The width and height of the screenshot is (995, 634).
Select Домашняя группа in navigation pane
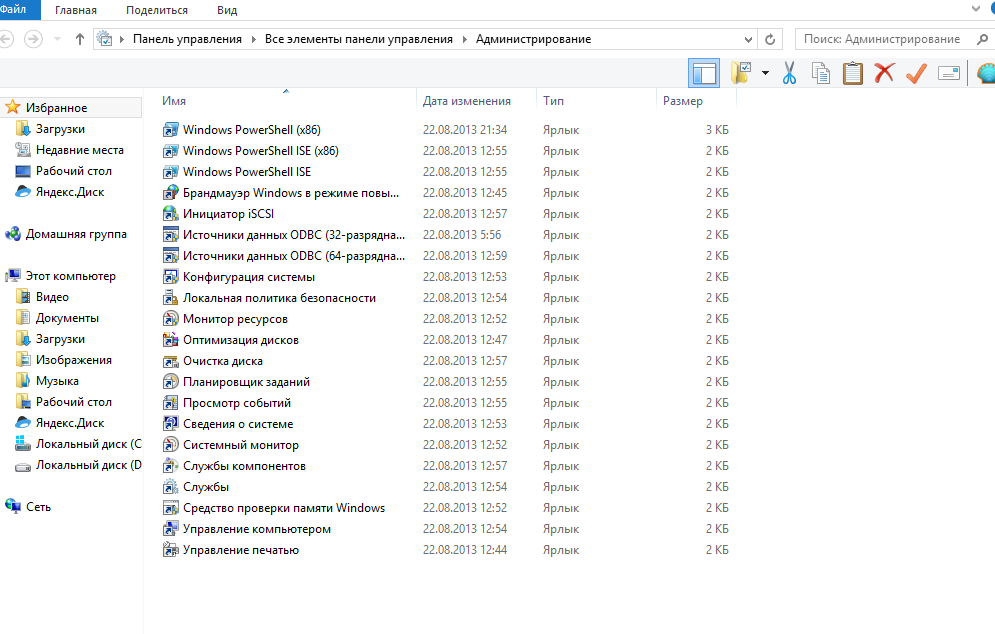[x=76, y=234]
